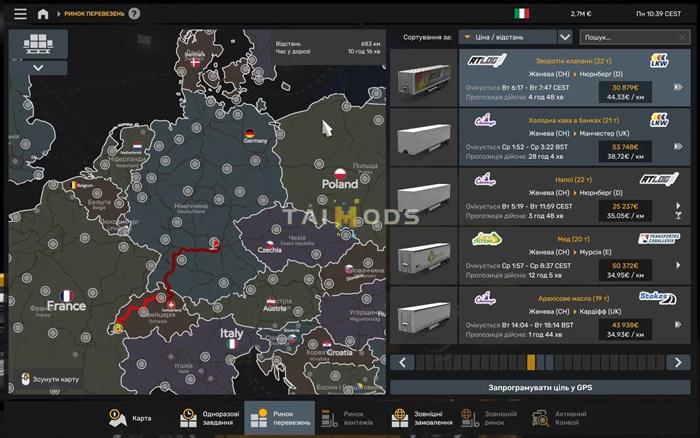Image resolution: width=700 pixels, height=438 pixels.
Task: Open the Зовнішній ринок tab
Action: pyautogui.click(x=491, y=418)
